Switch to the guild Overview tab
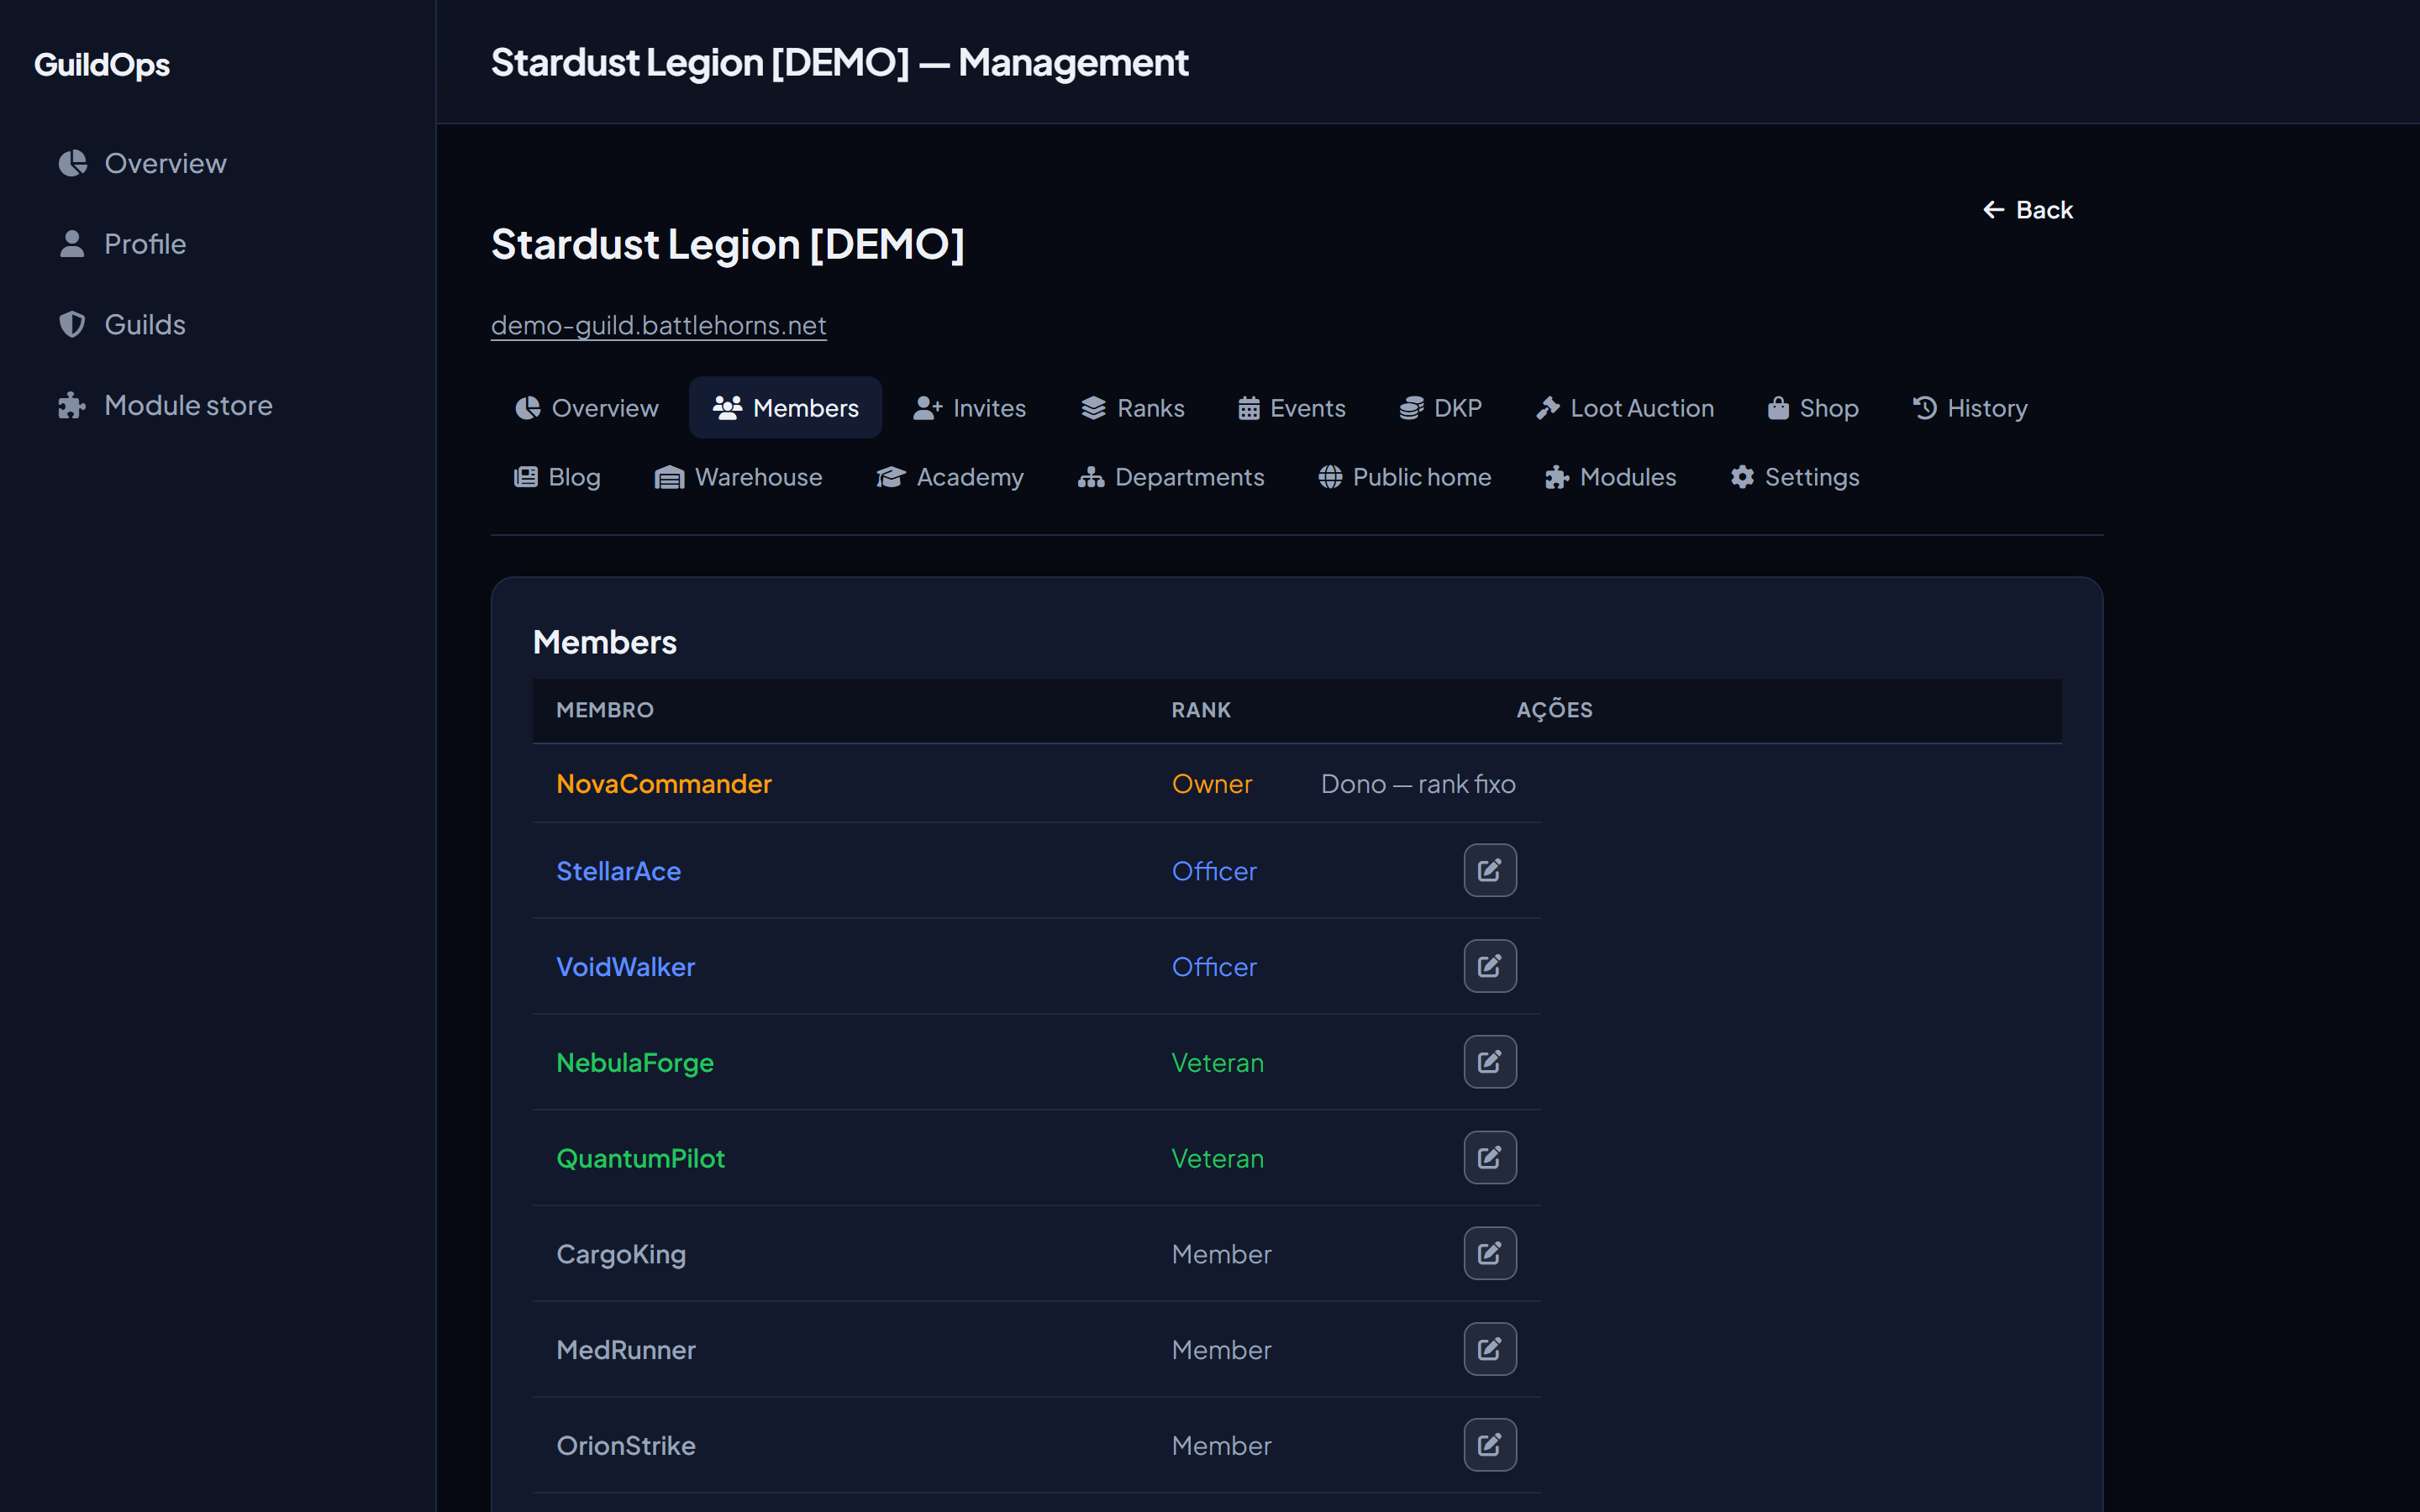The image size is (2420, 1512). pyautogui.click(x=587, y=408)
